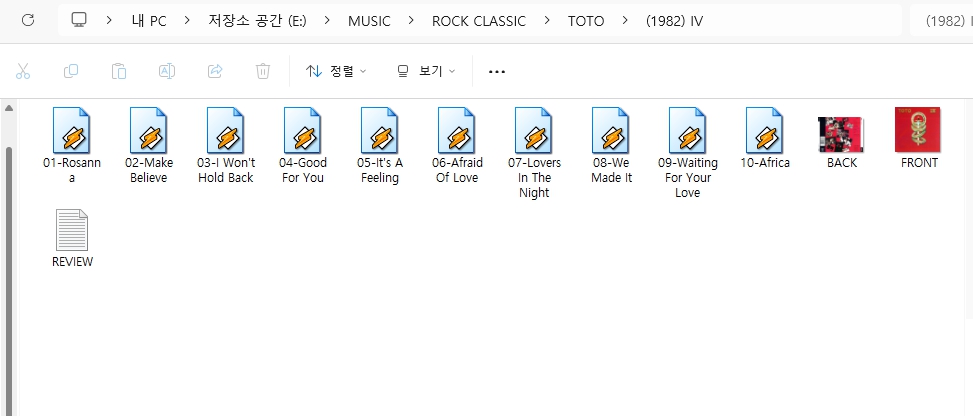Open the three-dot more options menu
This screenshot has height=416, width=973.
[497, 71]
